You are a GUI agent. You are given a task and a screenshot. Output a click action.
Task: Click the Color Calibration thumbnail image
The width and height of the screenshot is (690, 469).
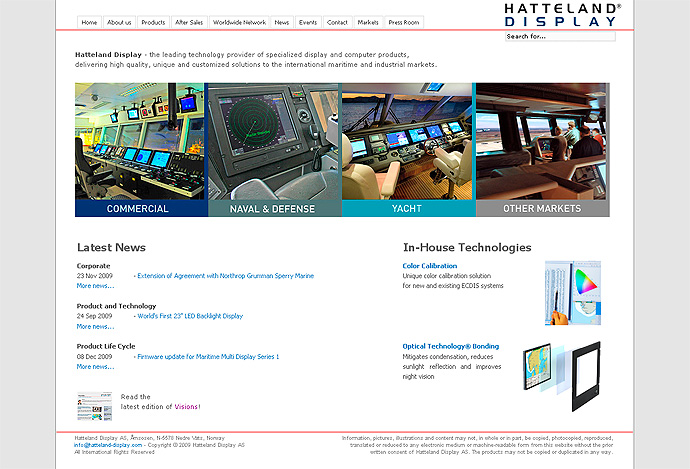pos(572,292)
